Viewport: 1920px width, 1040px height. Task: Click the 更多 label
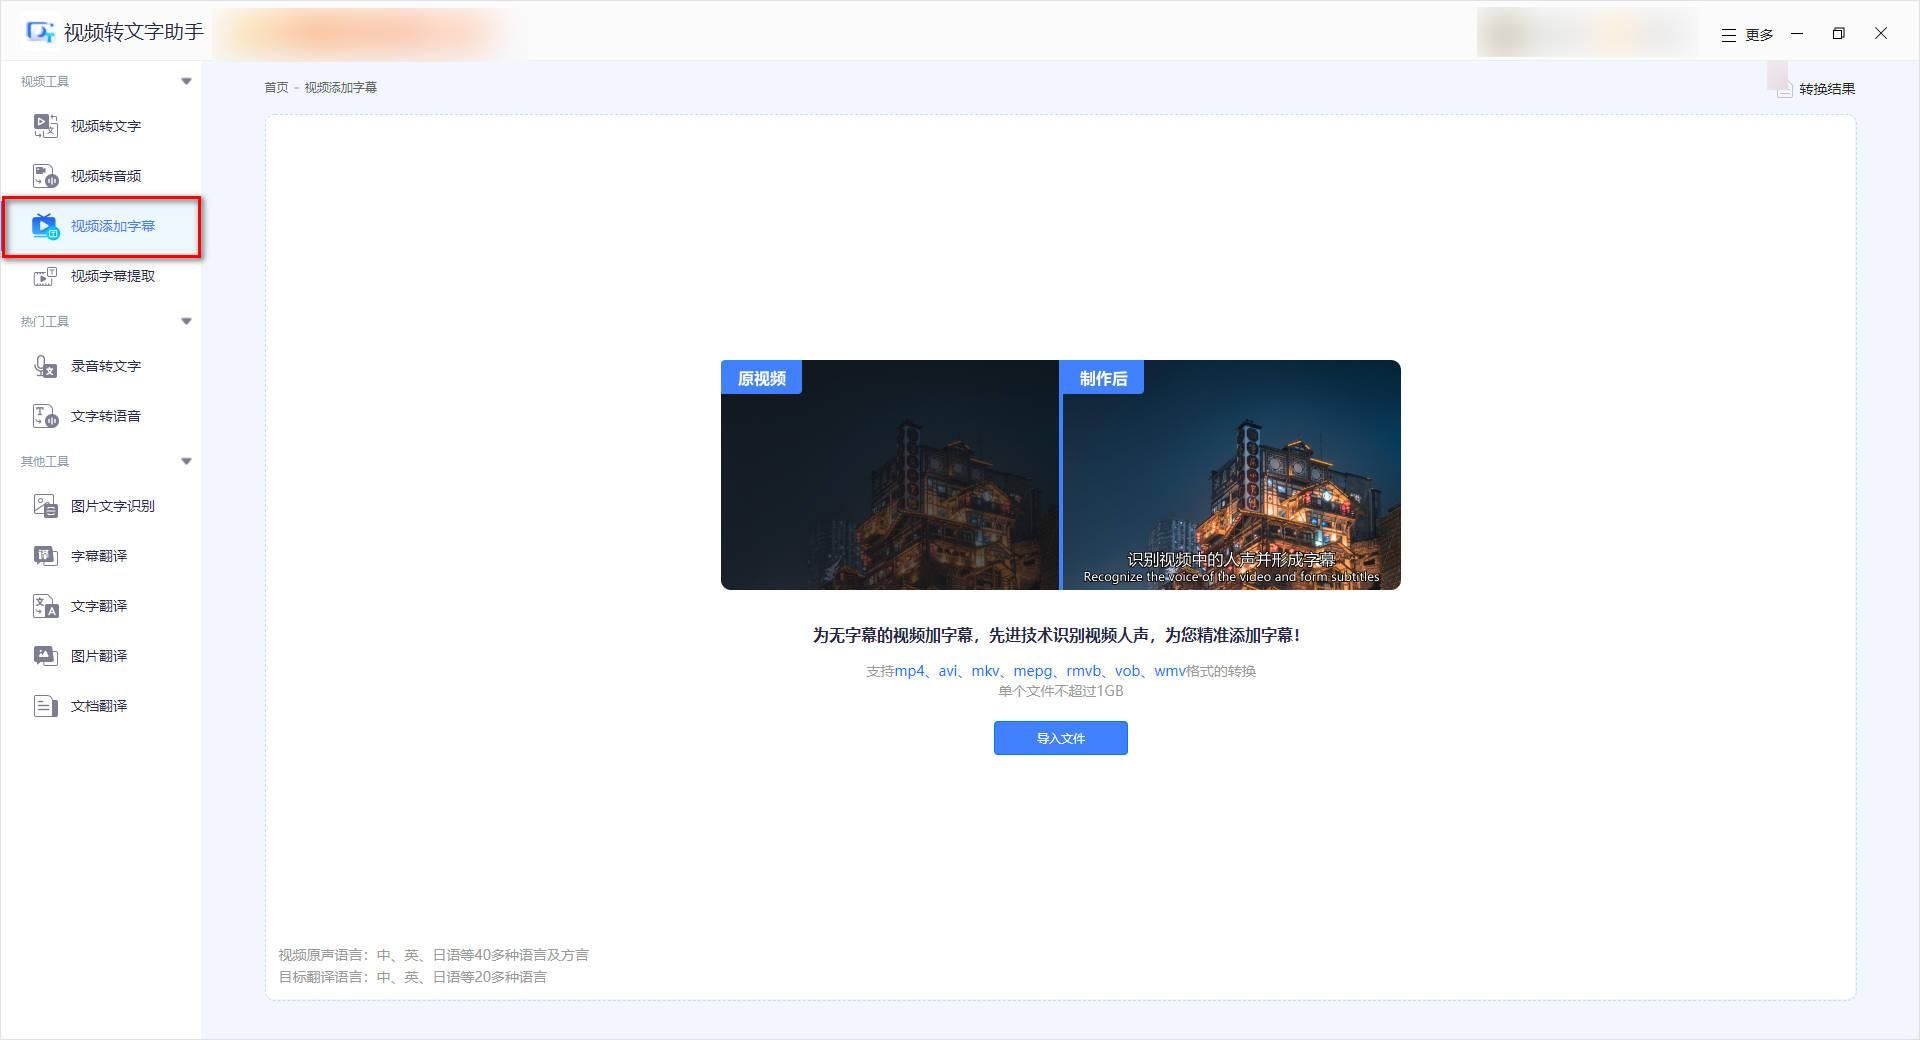pyautogui.click(x=1759, y=35)
